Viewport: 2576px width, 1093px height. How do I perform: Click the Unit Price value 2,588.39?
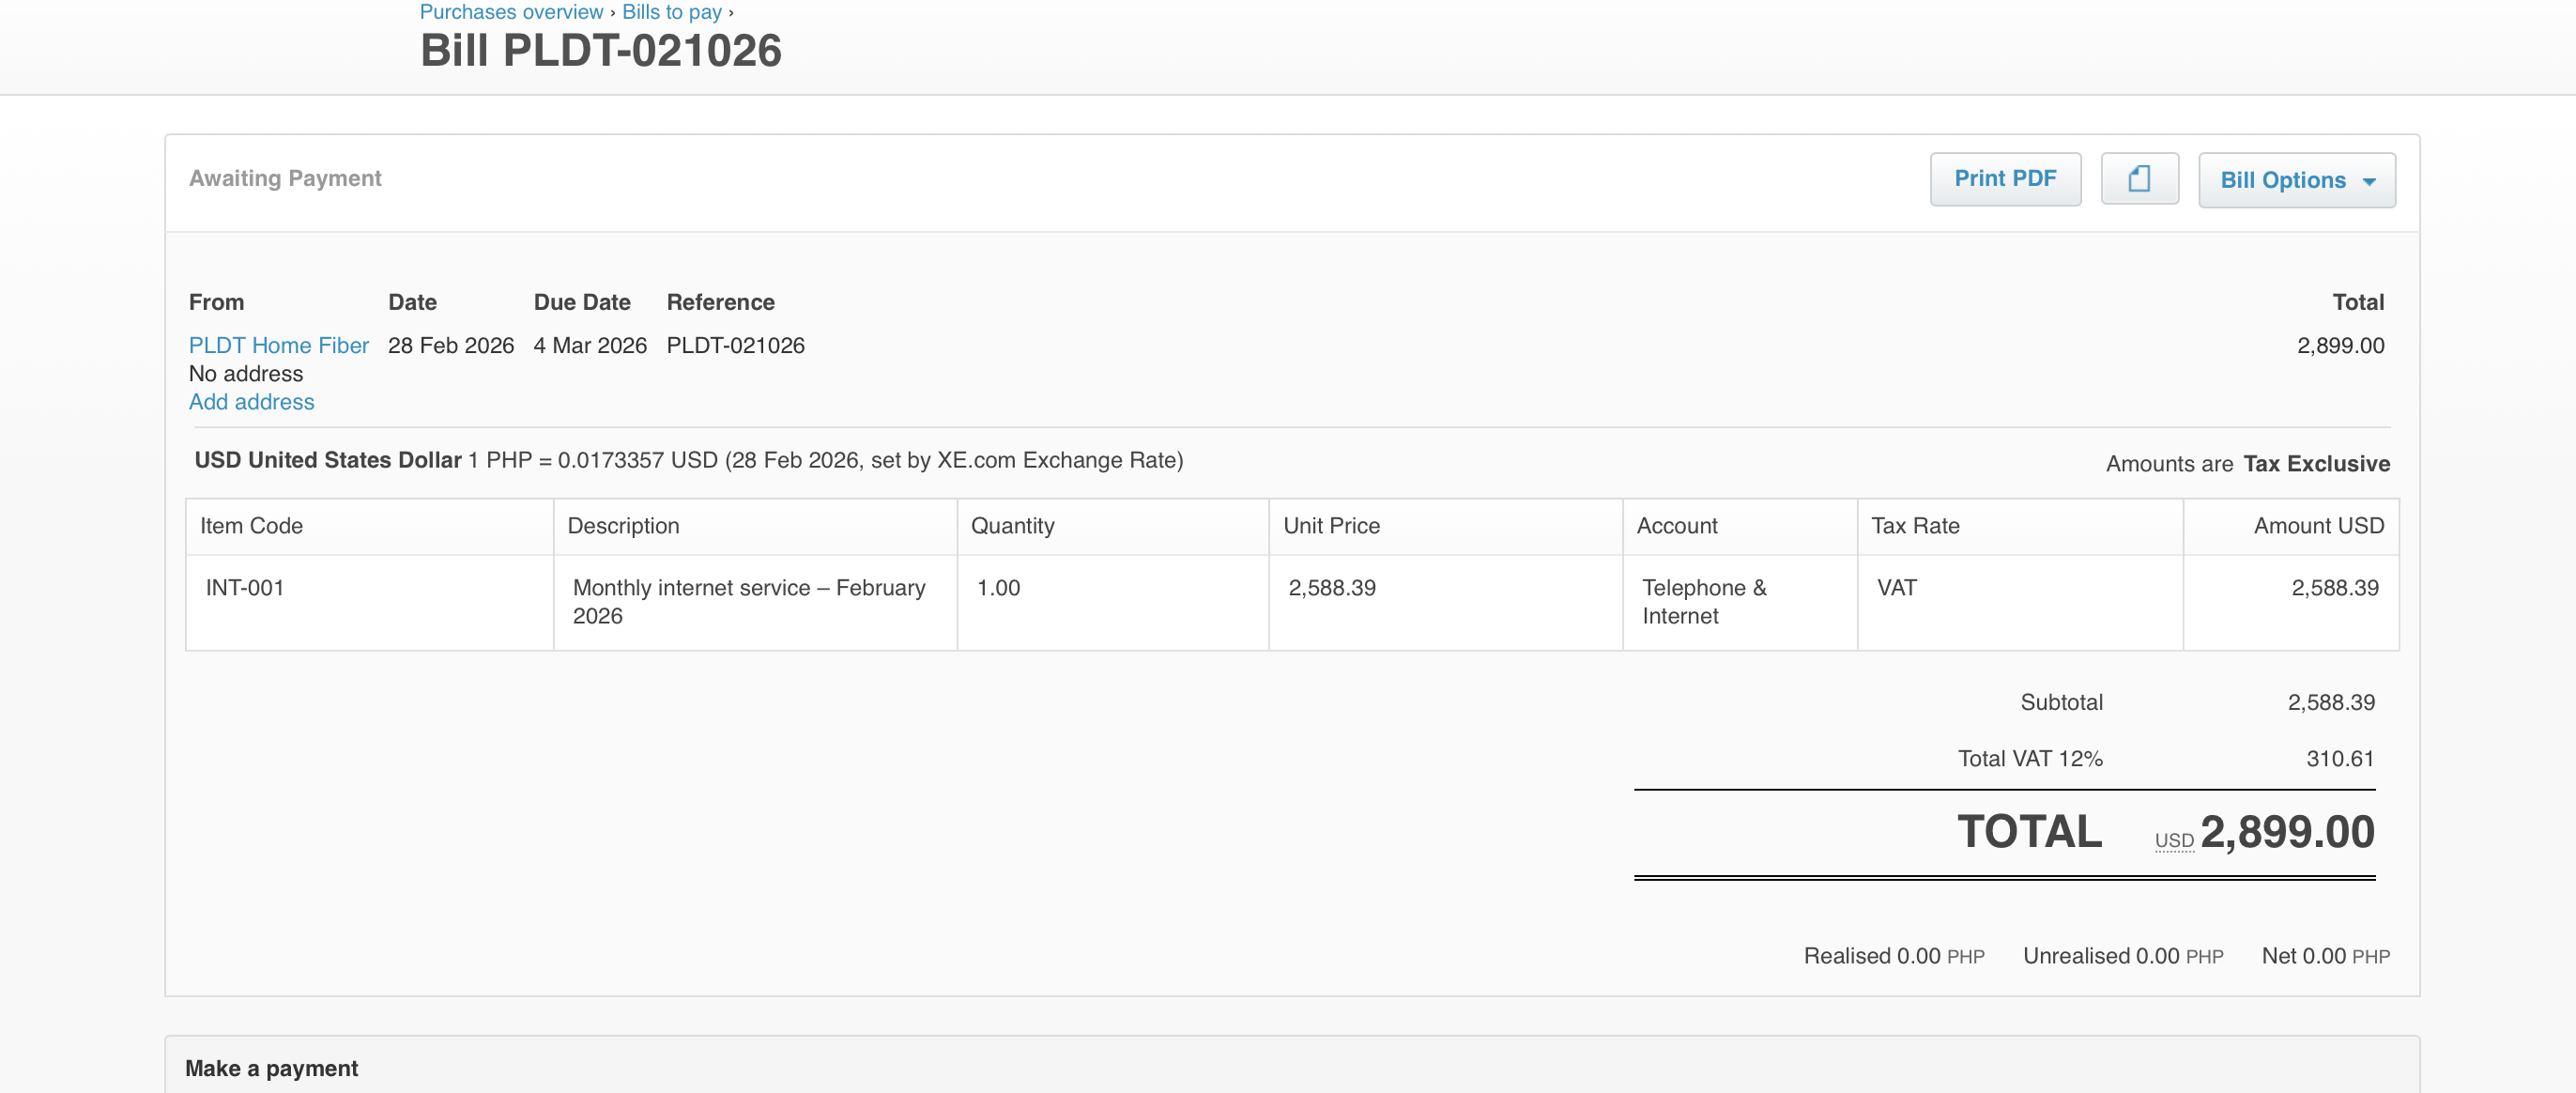1331,588
